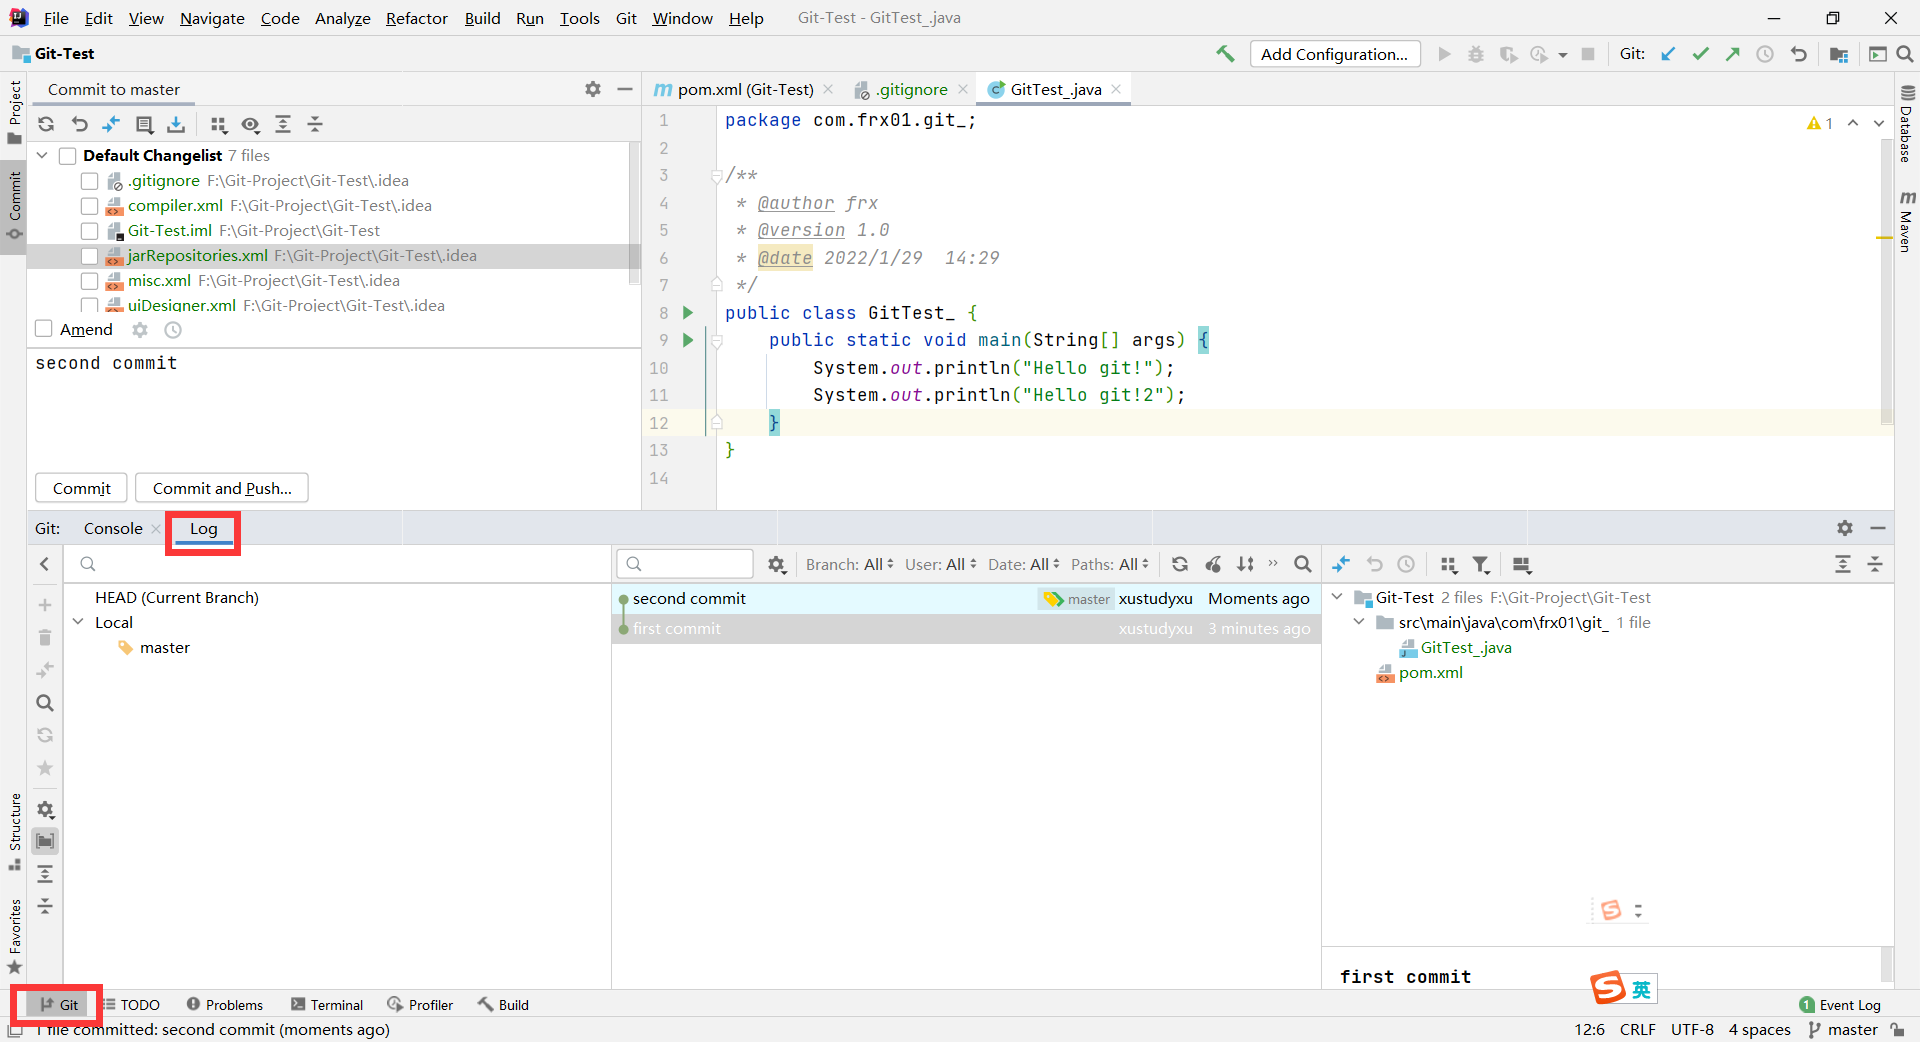Switch to pom.xml (Git-Test) editor tab
1920x1042 pixels.
pyautogui.click(x=744, y=89)
